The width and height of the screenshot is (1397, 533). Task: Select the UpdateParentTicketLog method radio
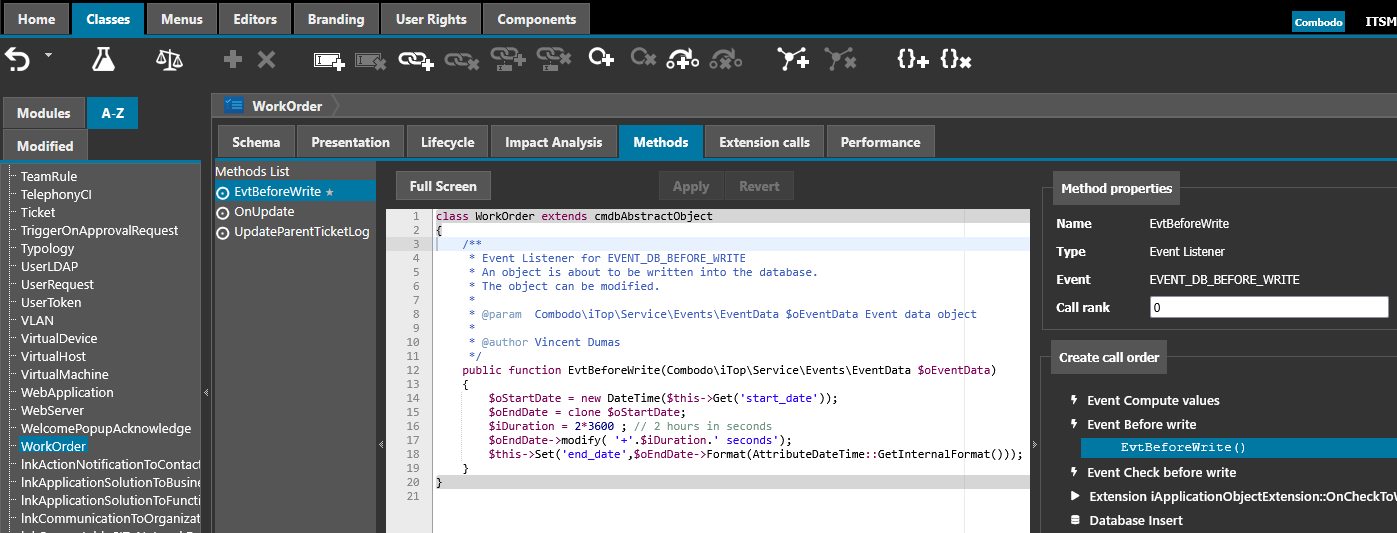[x=223, y=233]
